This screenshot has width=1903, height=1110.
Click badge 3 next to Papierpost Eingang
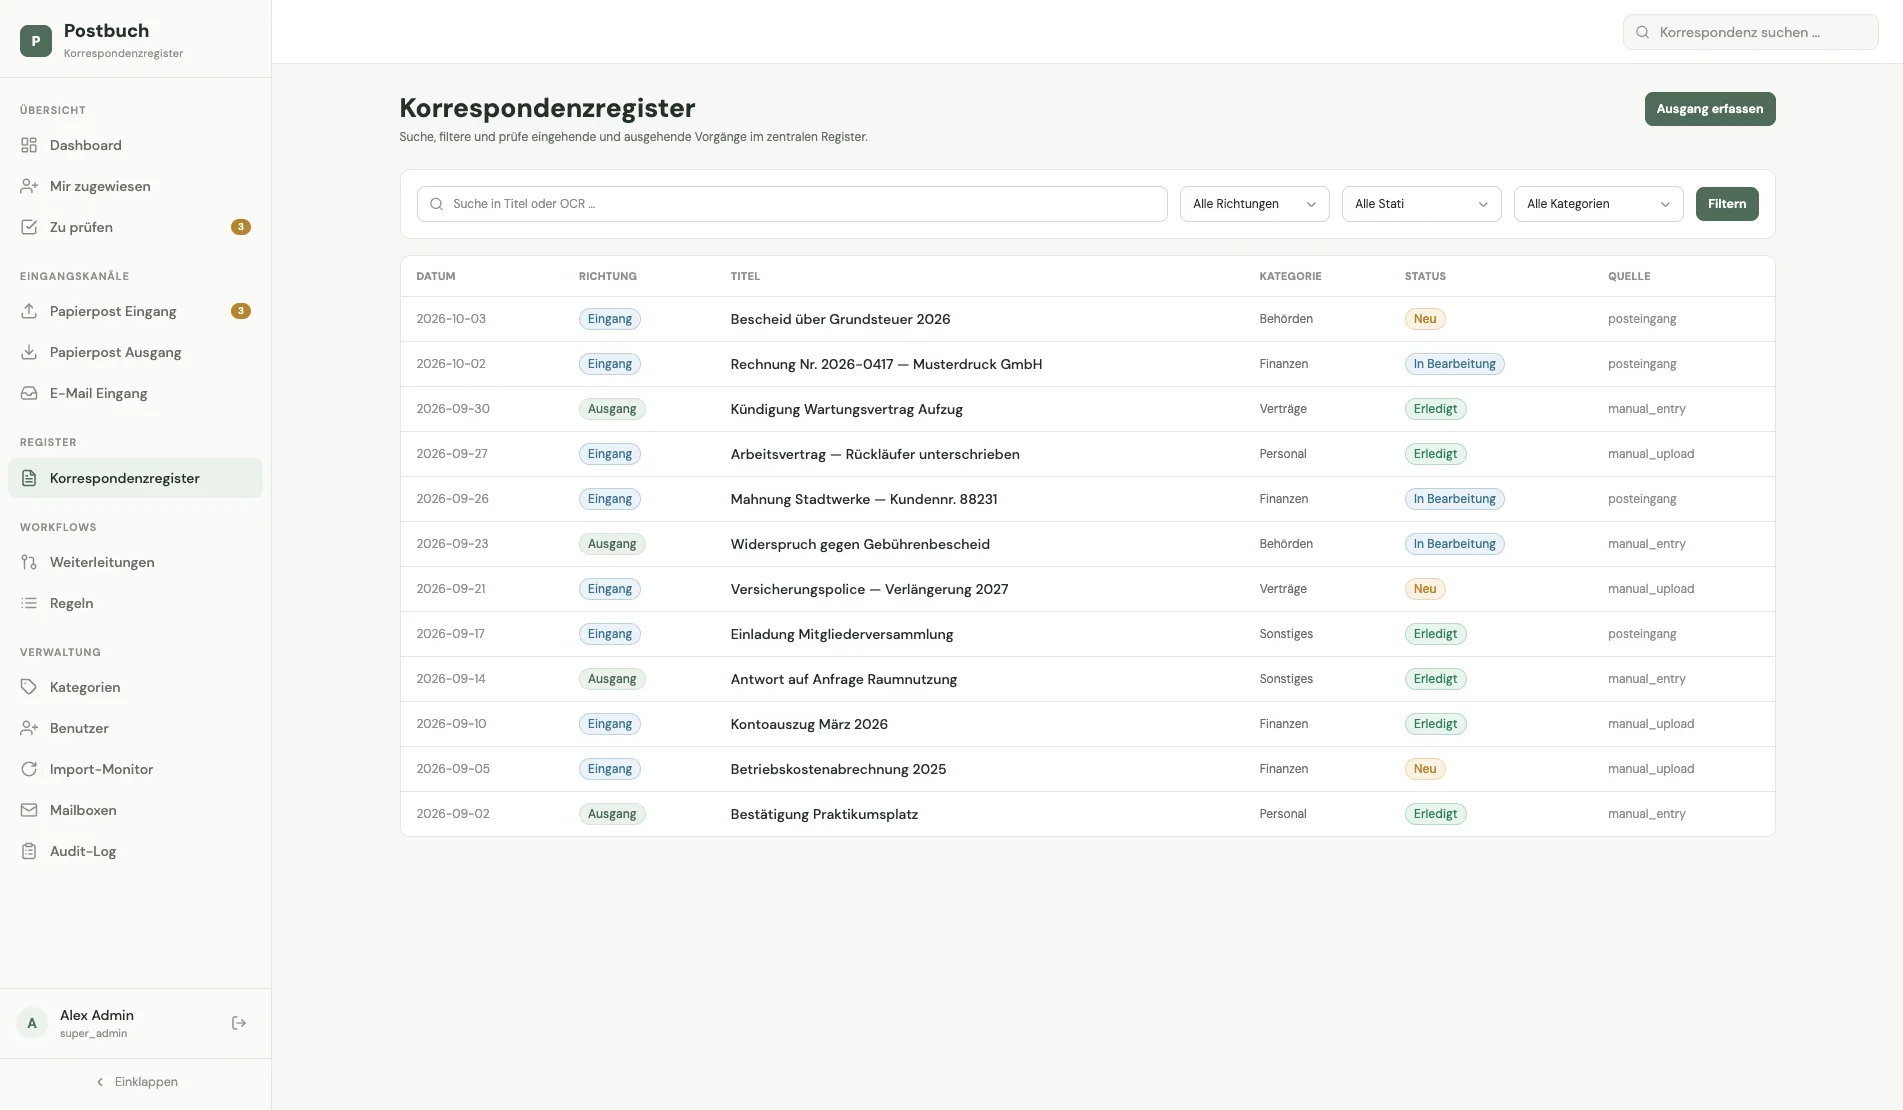pyautogui.click(x=241, y=311)
